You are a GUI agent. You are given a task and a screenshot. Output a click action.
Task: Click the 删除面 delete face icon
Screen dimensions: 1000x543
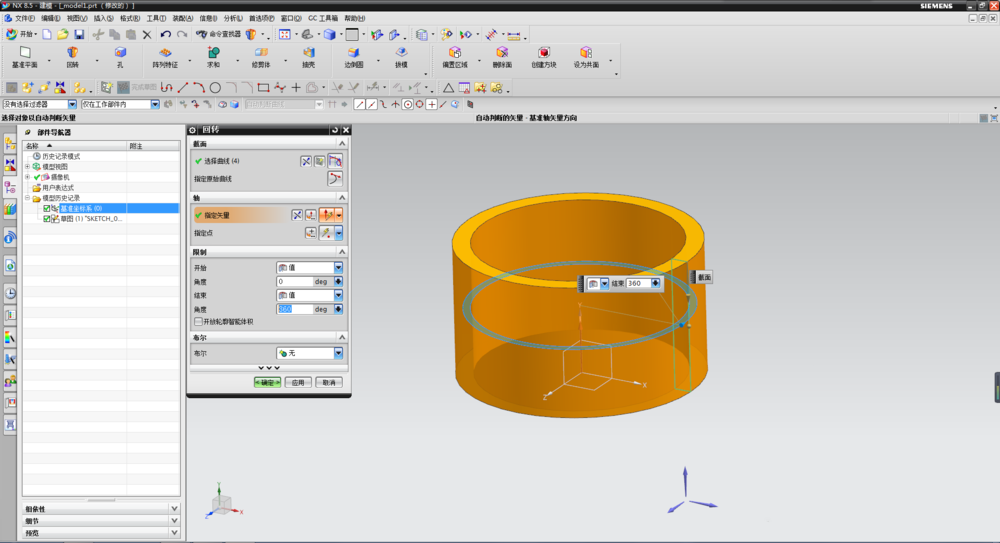click(501, 54)
